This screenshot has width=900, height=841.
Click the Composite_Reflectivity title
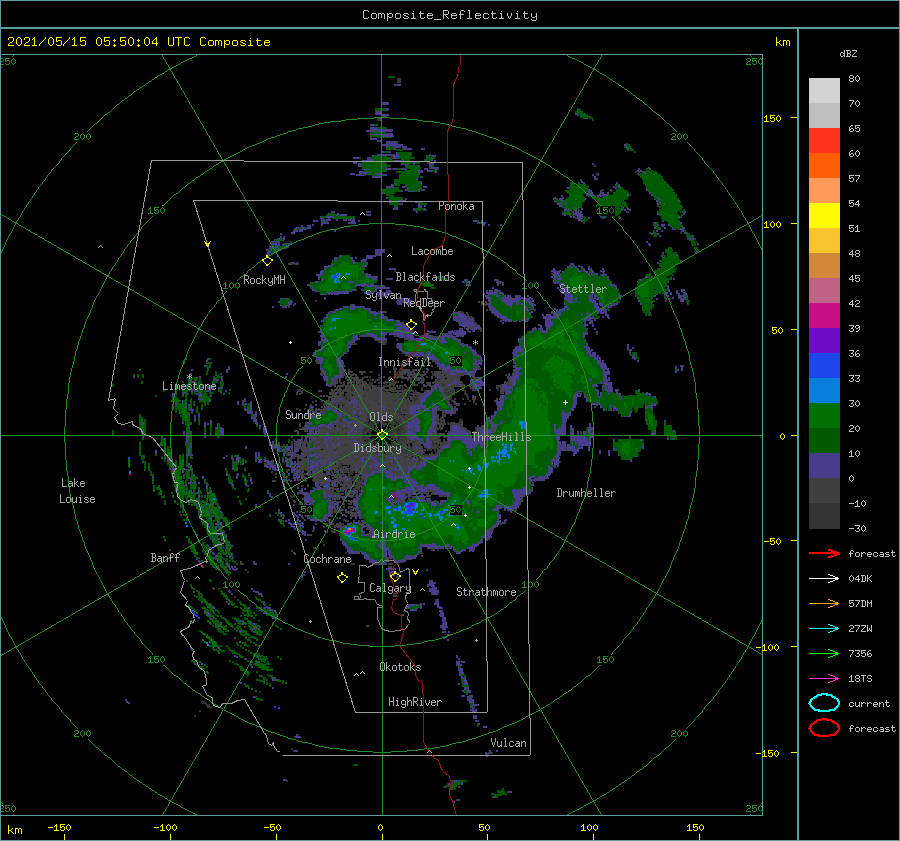click(x=449, y=15)
